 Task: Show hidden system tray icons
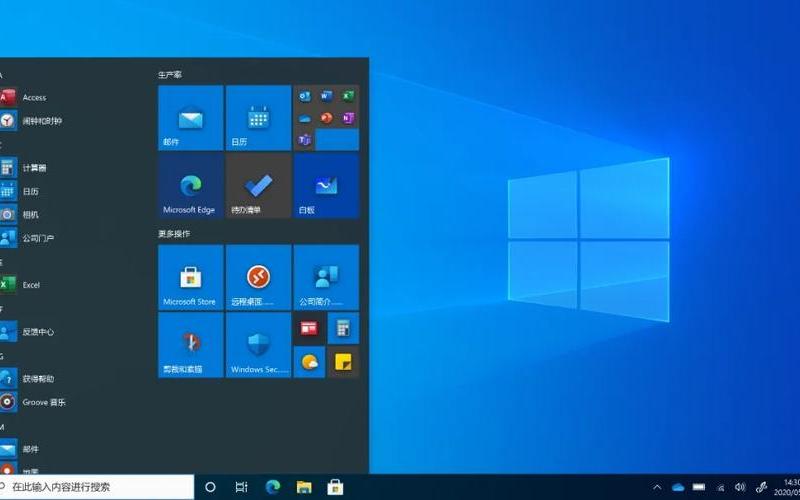[657, 487]
